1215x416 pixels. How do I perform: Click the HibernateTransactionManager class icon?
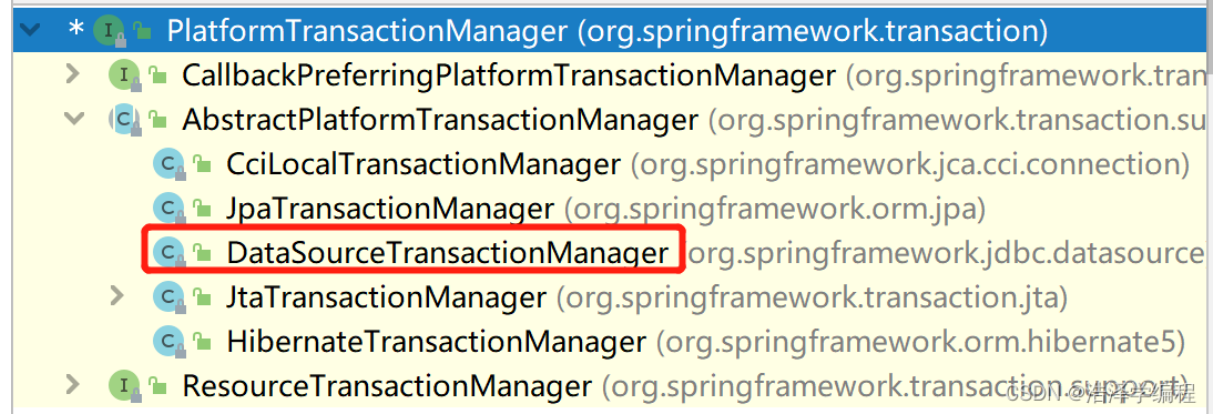pyautogui.click(x=166, y=342)
